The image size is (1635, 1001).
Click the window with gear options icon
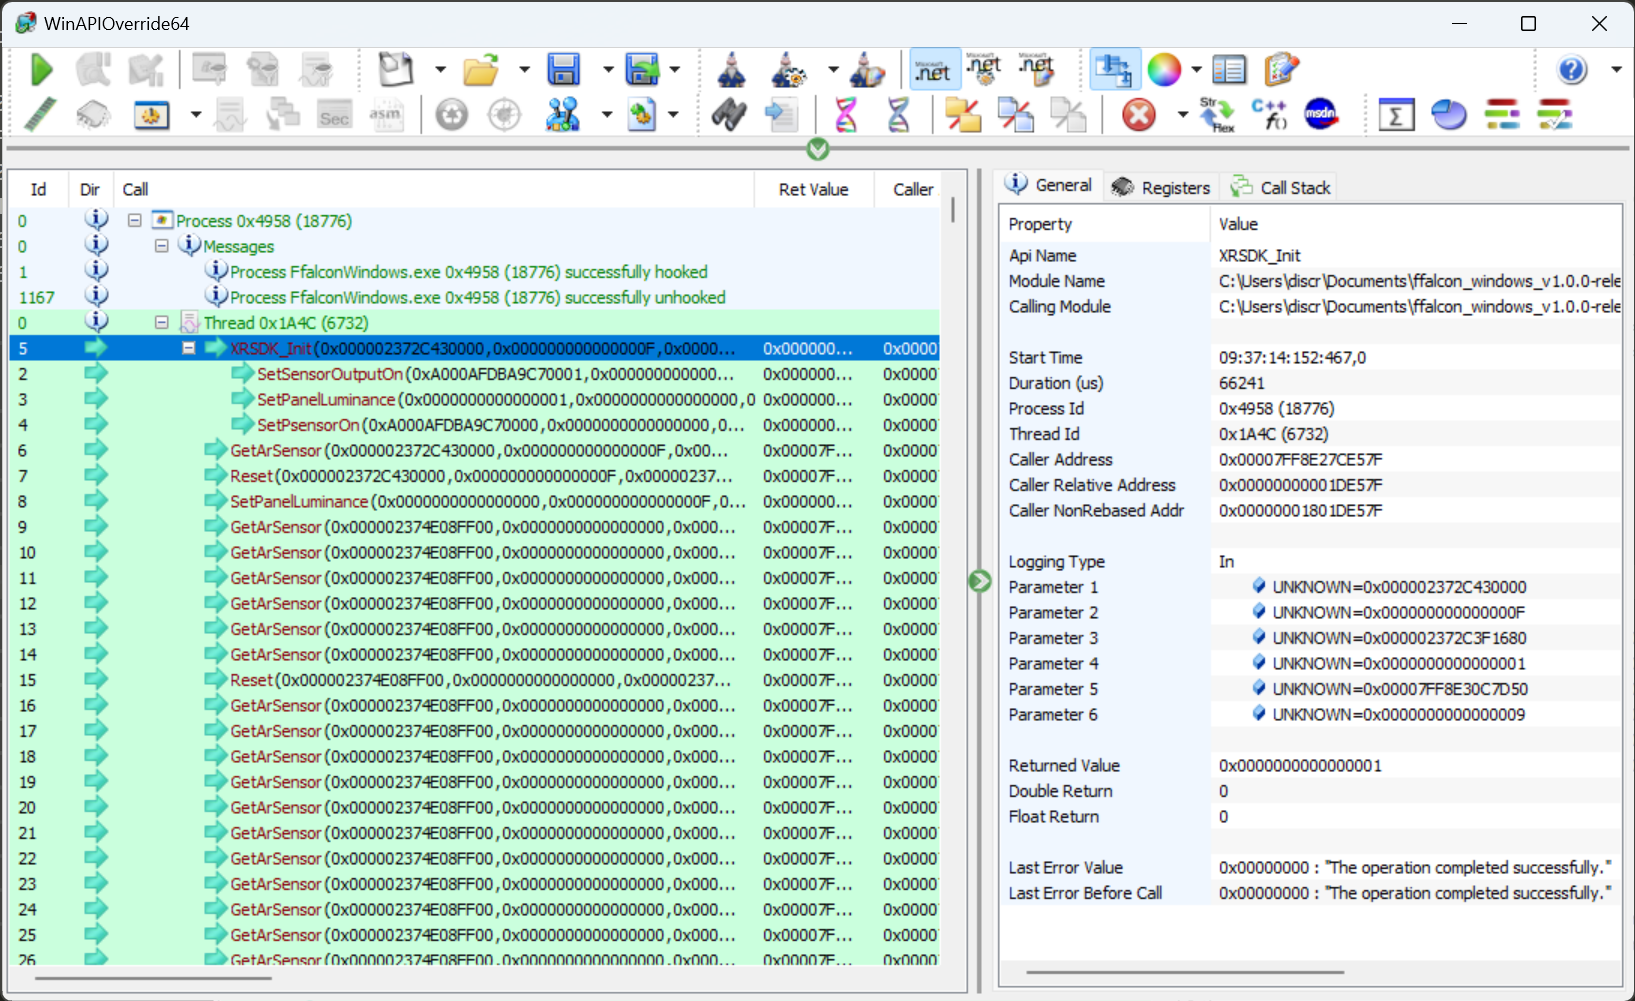tap(152, 115)
